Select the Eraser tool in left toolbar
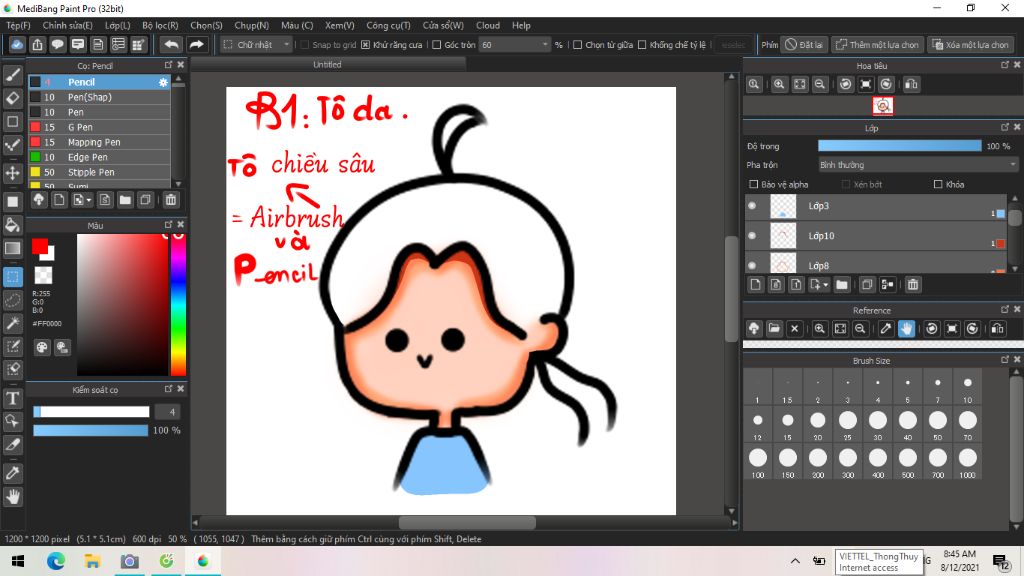 13,98
